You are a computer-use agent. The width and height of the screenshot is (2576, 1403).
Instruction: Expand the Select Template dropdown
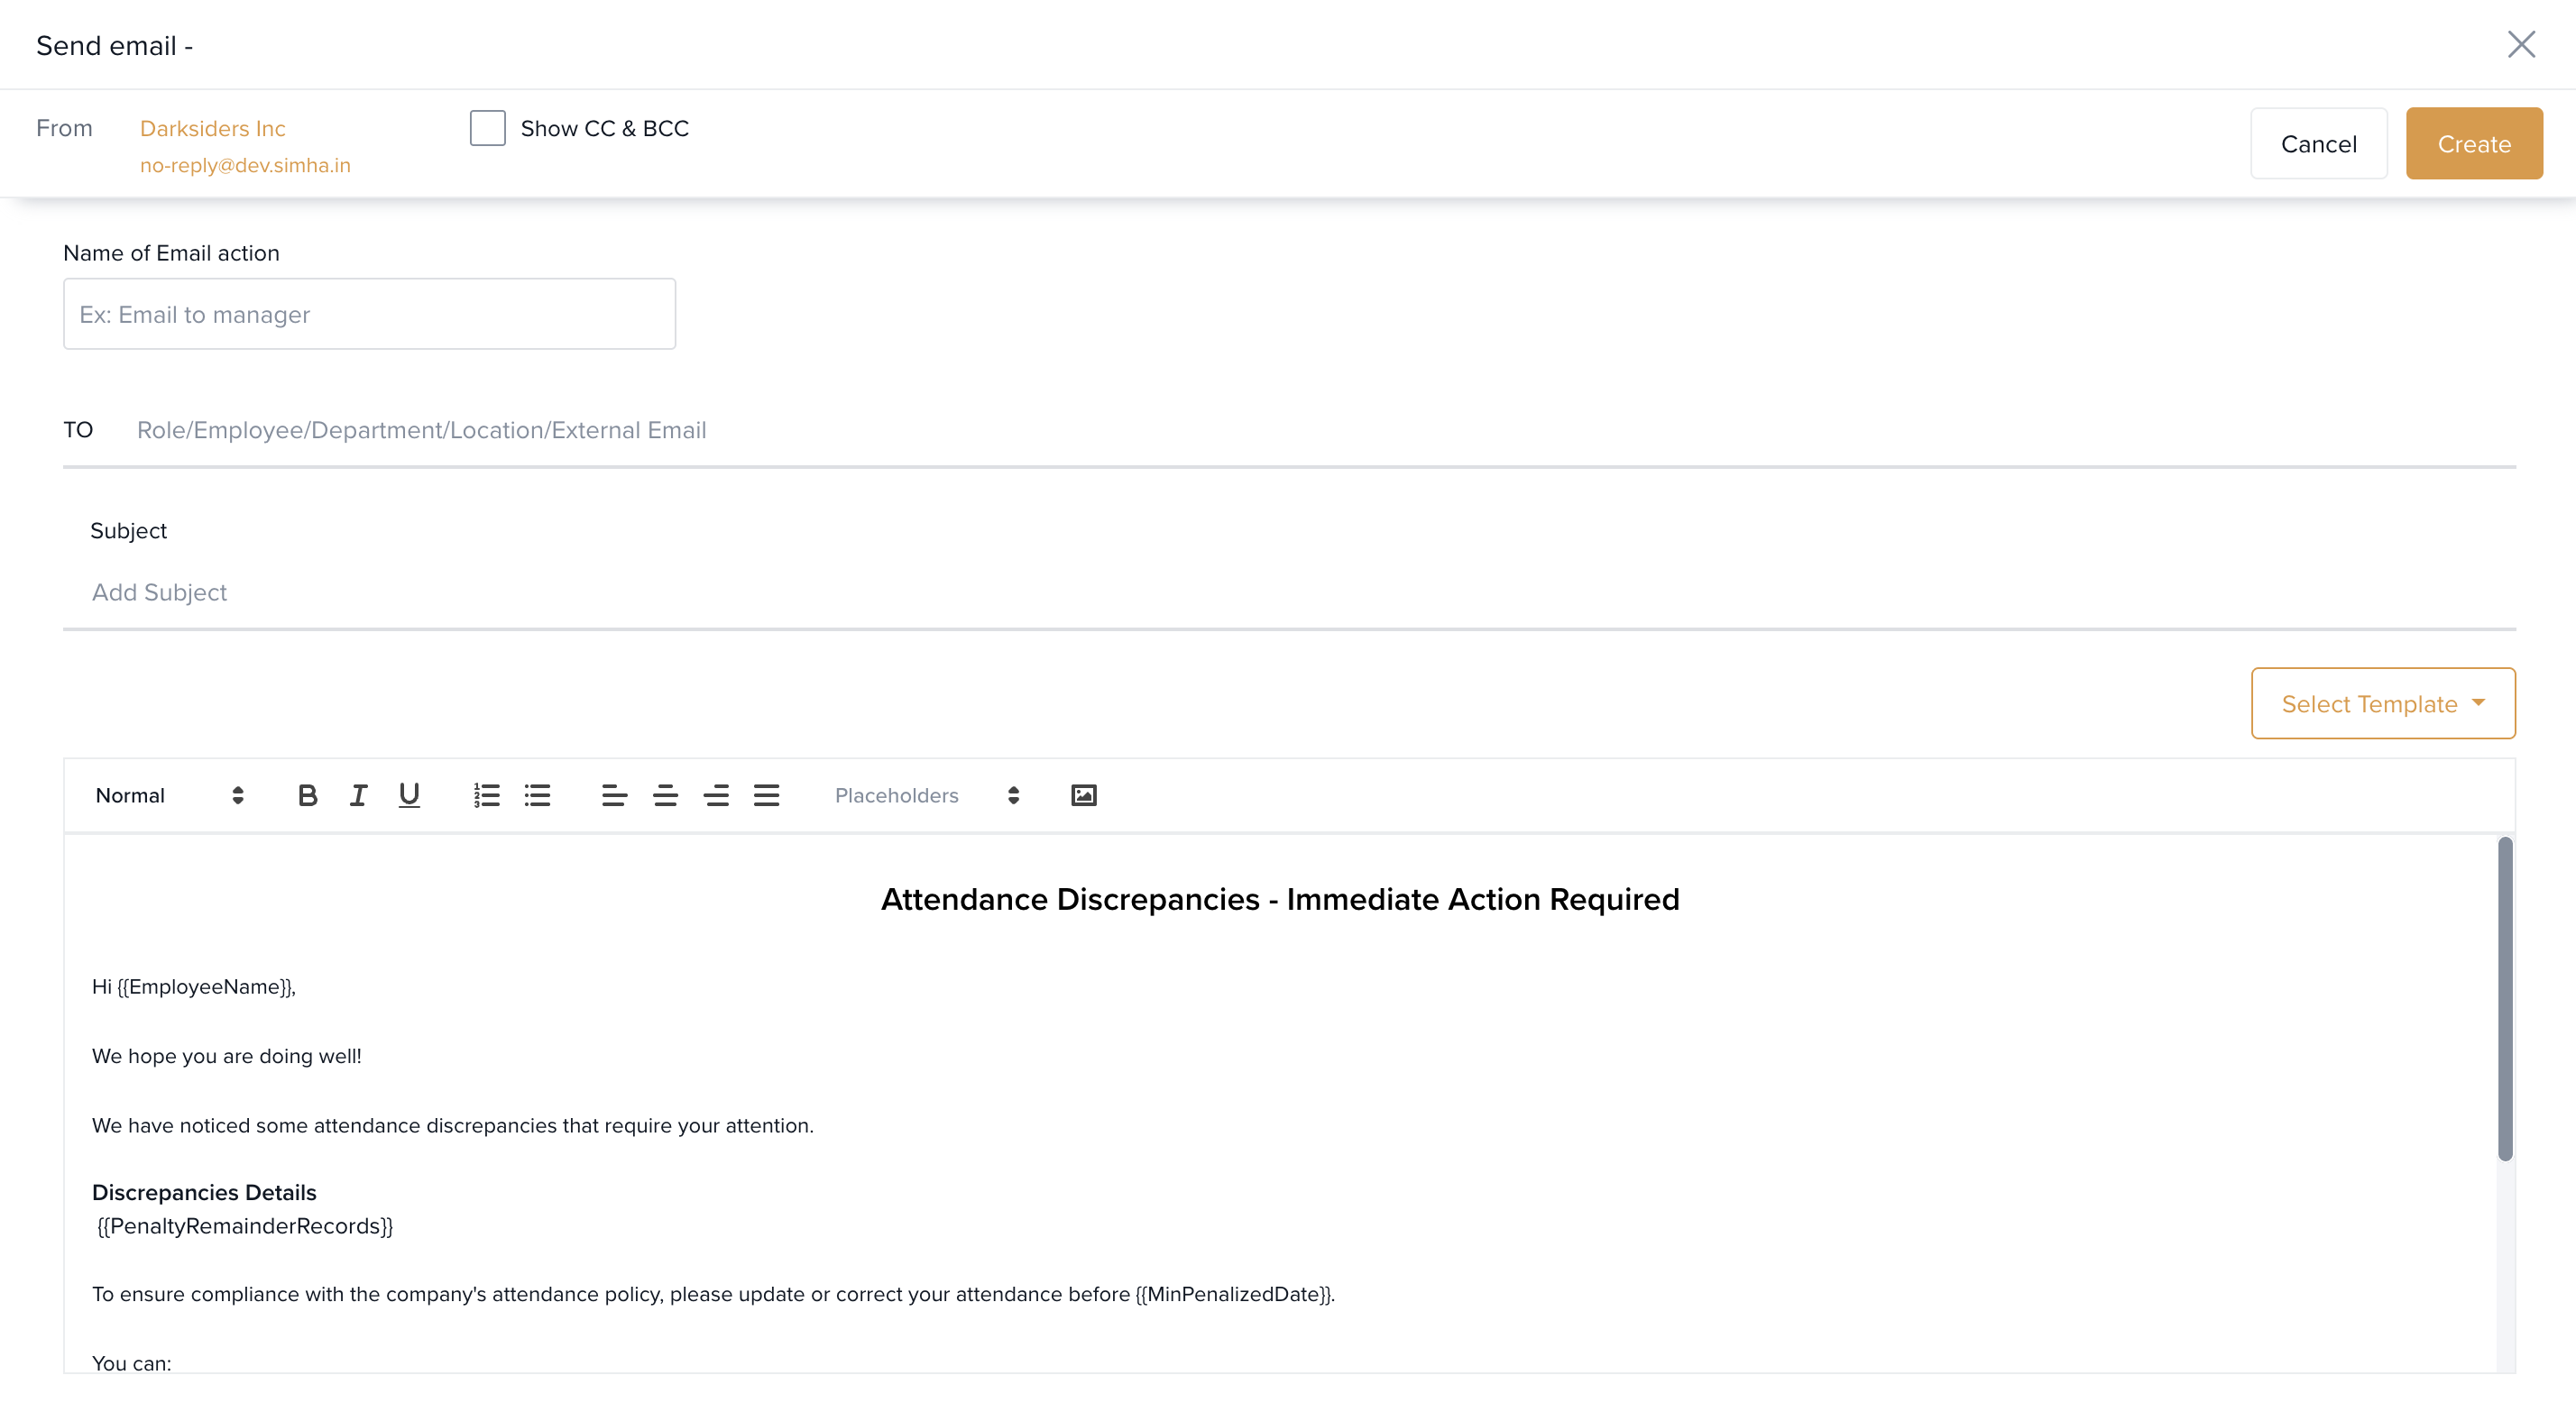[x=2382, y=703]
